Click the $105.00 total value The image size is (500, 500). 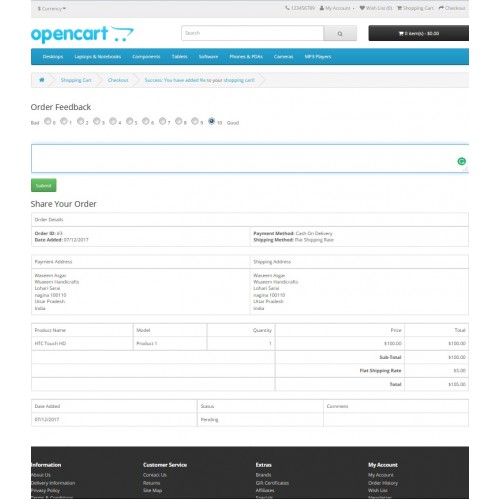(457, 384)
